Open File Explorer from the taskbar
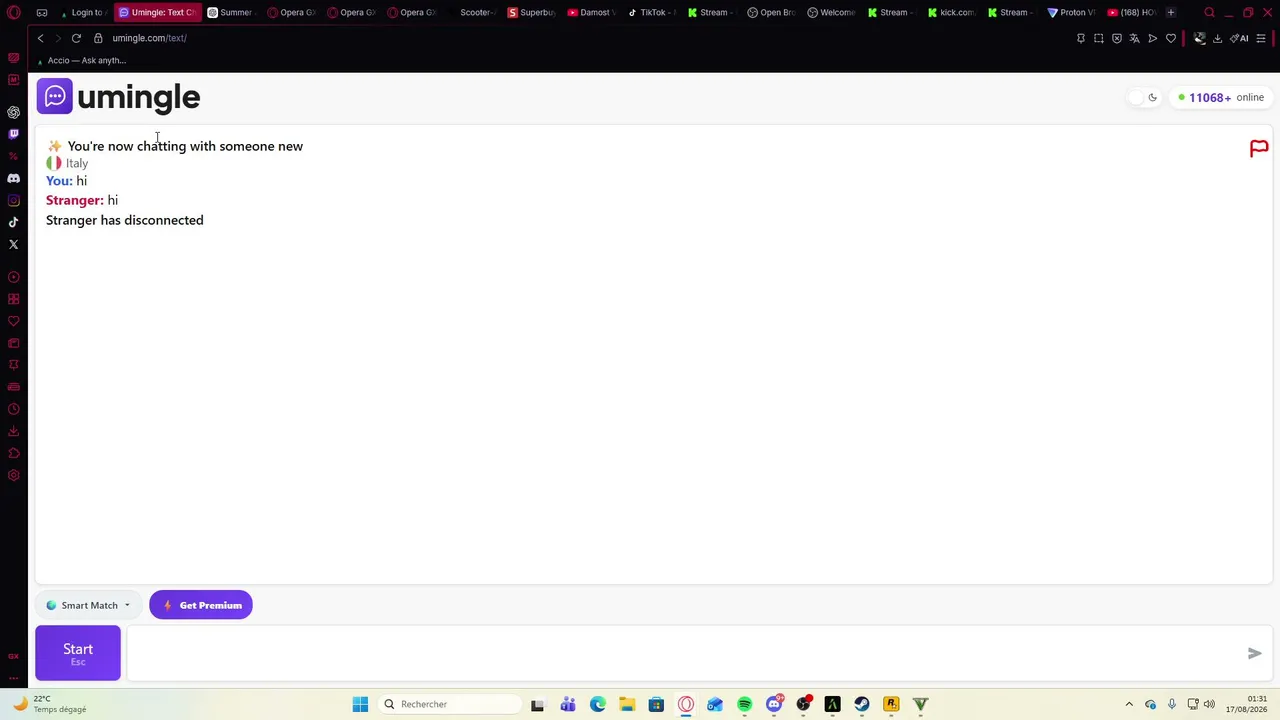This screenshot has width=1280, height=720. click(x=627, y=704)
